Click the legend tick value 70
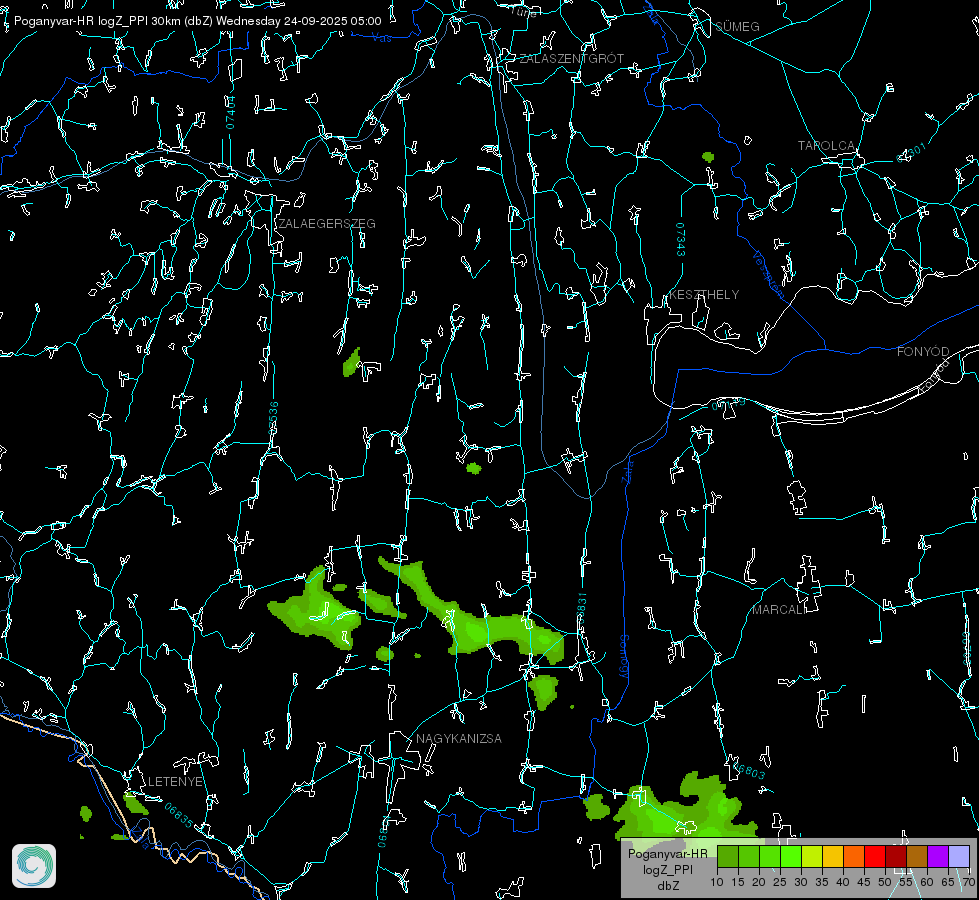The image size is (979, 900). coord(969,882)
